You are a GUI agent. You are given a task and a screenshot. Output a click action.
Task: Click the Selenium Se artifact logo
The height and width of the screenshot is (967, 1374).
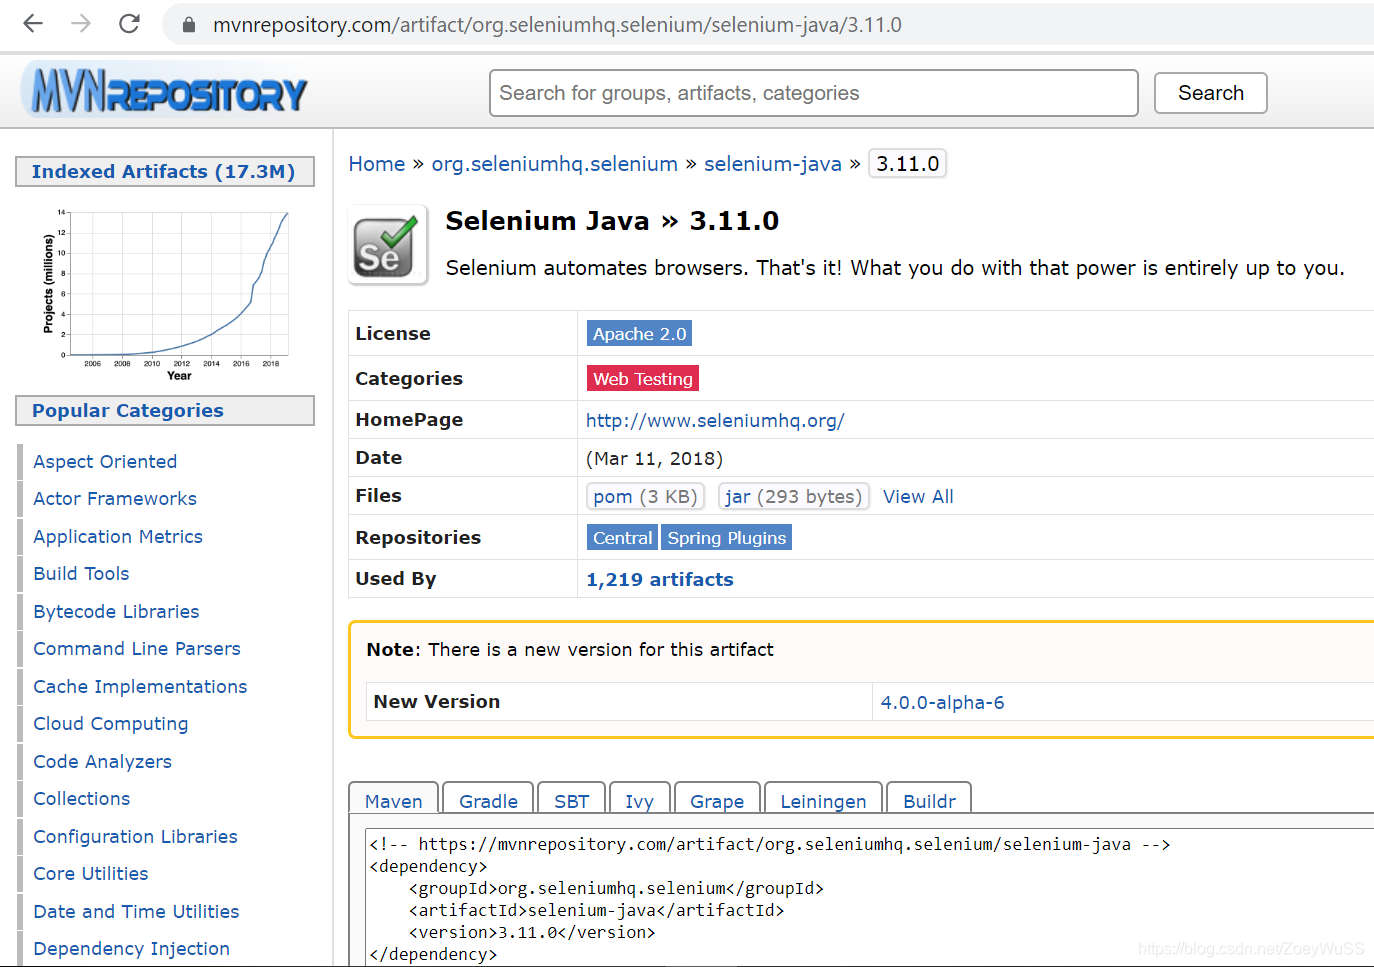pyautogui.click(x=388, y=246)
